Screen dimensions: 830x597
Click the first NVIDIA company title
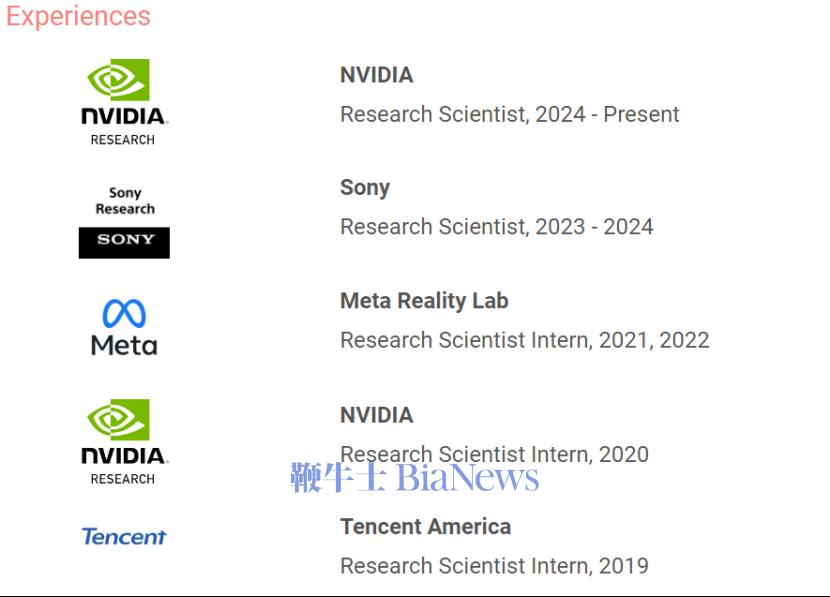pyautogui.click(x=376, y=75)
